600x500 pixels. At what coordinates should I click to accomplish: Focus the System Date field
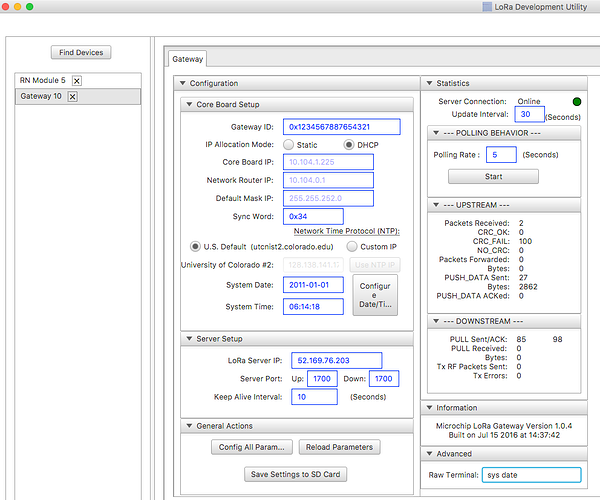click(313, 285)
